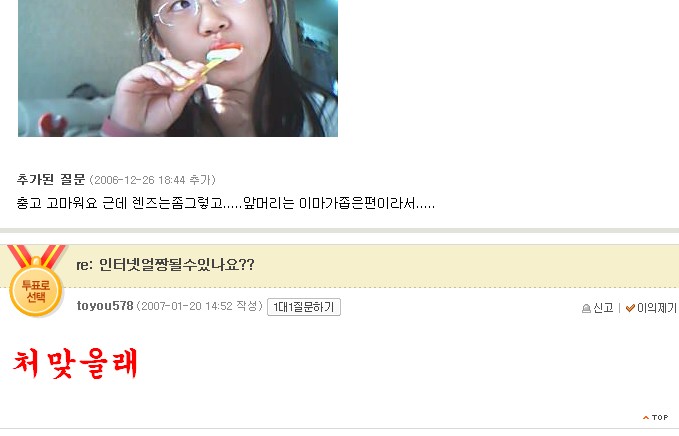679x436 pixels.
Task: Click the siren icon beside 신고
Action: (x=586, y=308)
